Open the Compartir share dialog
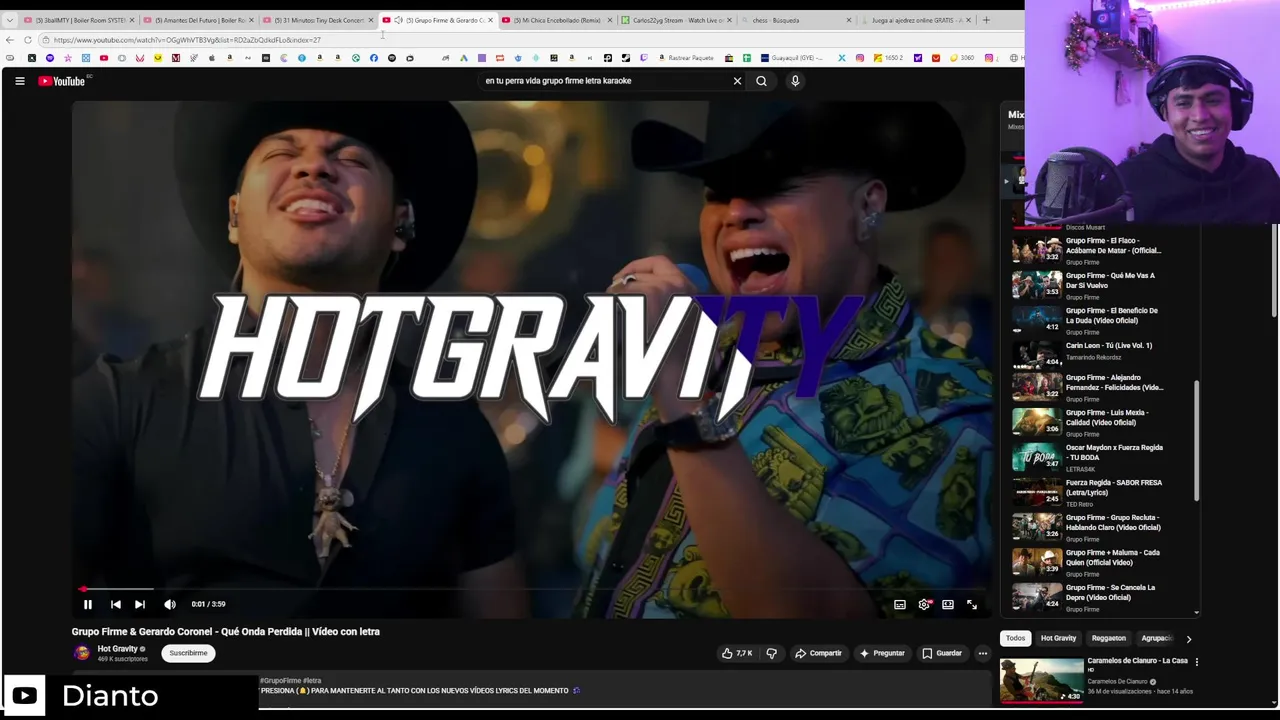Image resolution: width=1280 pixels, height=720 pixels. coord(818,653)
